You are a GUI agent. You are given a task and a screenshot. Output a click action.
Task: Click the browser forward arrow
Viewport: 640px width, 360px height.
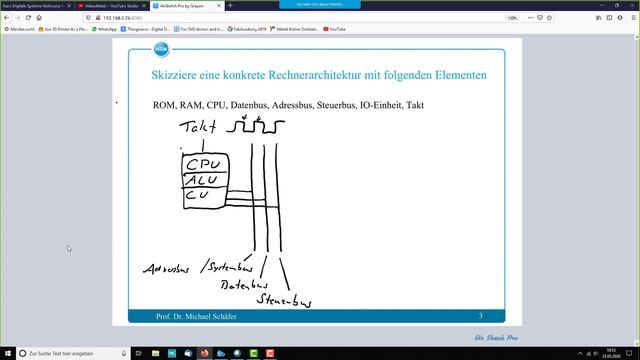click(x=18, y=18)
